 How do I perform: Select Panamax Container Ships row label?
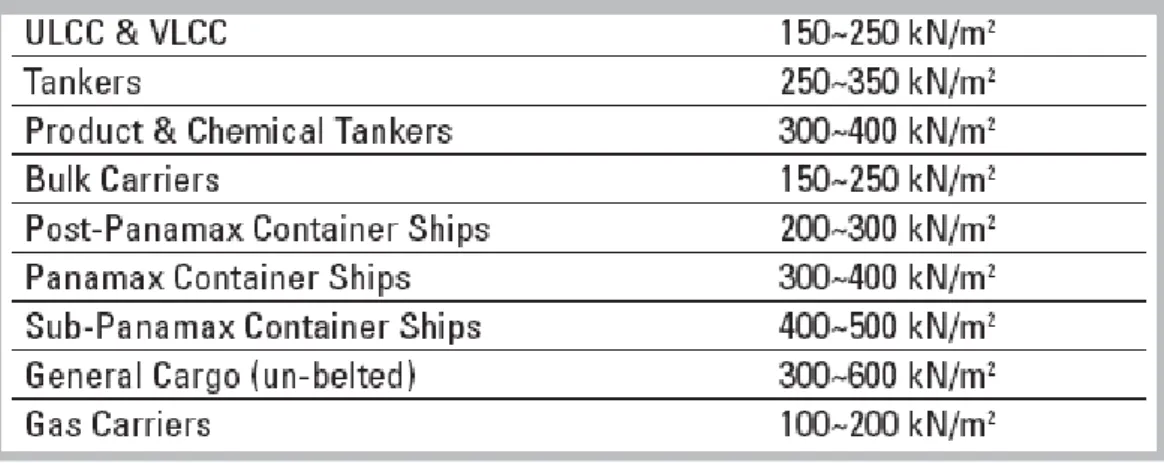click(x=218, y=278)
